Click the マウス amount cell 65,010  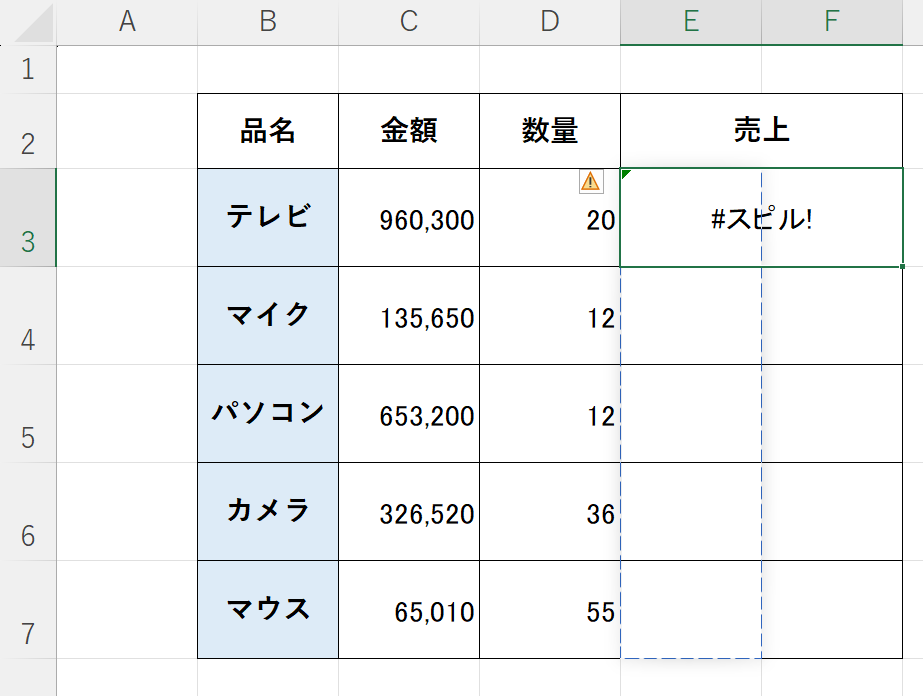tap(409, 610)
